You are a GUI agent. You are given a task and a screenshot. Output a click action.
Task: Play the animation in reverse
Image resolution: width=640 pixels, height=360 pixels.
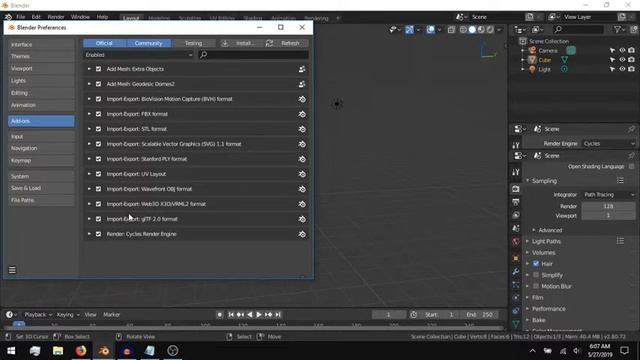[x=250, y=315]
